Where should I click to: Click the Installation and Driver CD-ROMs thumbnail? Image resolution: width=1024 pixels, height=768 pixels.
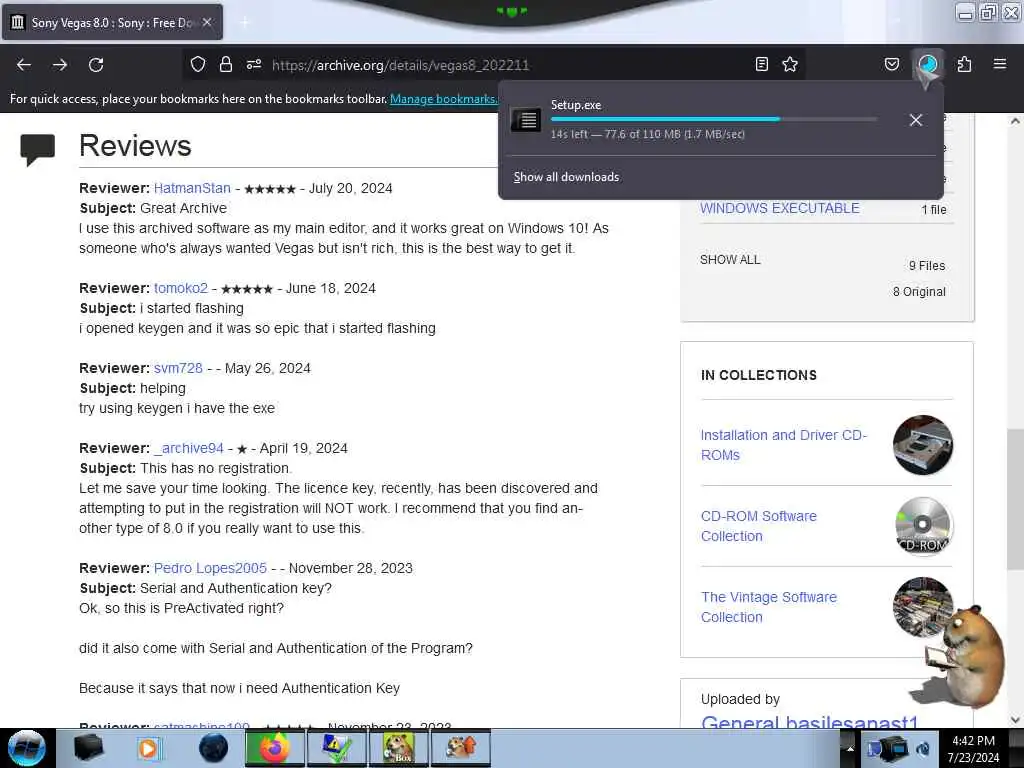pyautogui.click(x=923, y=445)
